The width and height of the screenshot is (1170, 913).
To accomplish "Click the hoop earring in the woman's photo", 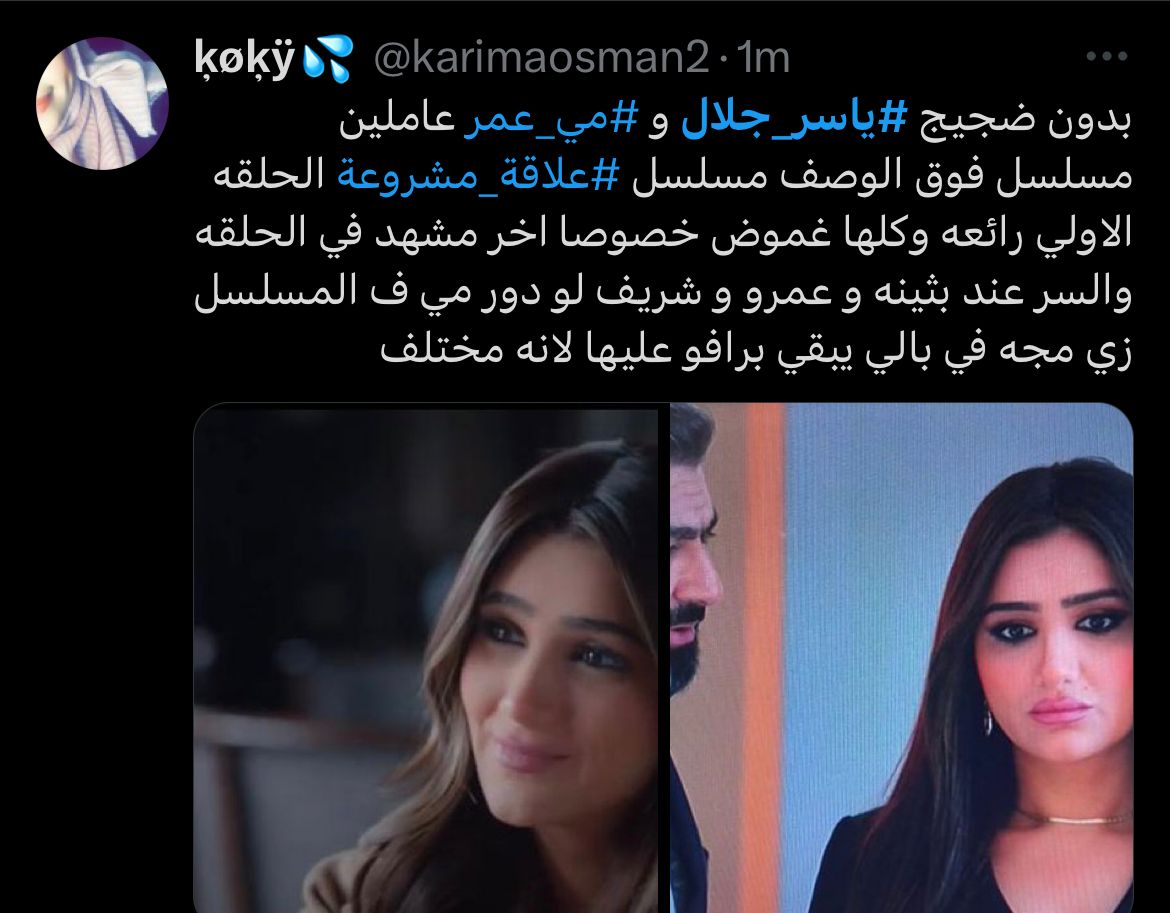I will pos(989,721).
